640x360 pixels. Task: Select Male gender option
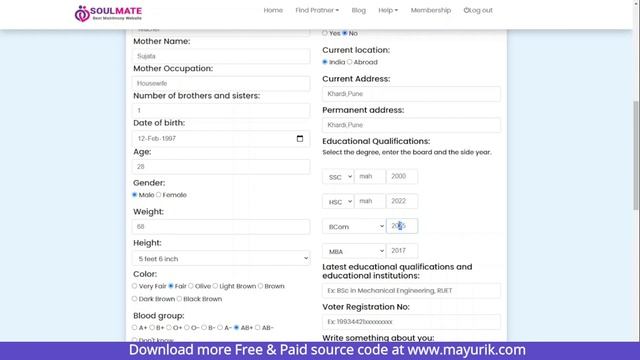tap(135, 195)
